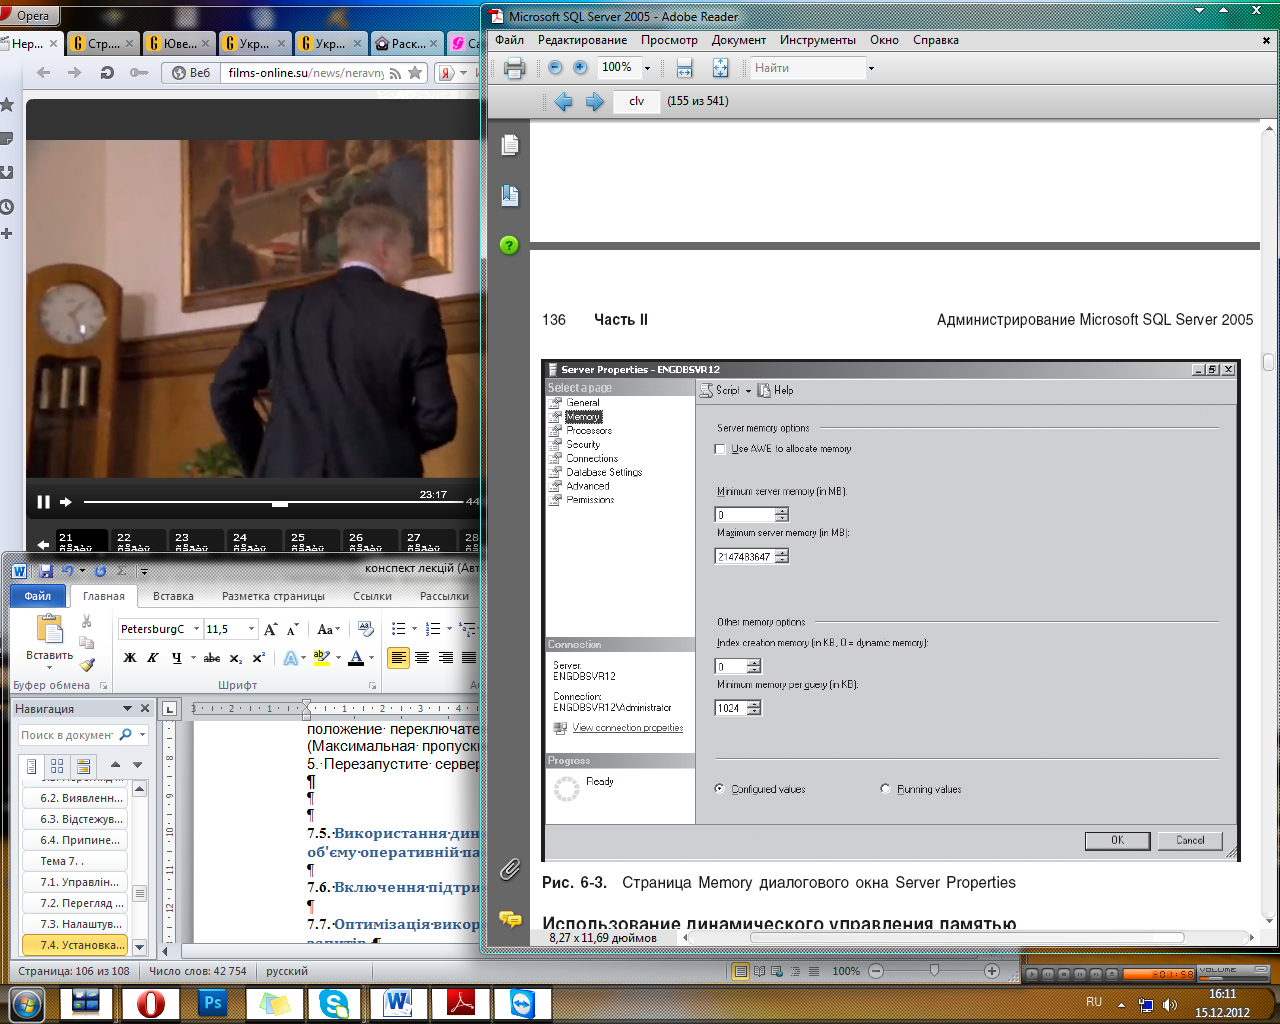The width and height of the screenshot is (1280, 1024).
Task: Open zoom level dropdown in Reader
Action: pyautogui.click(x=647, y=68)
